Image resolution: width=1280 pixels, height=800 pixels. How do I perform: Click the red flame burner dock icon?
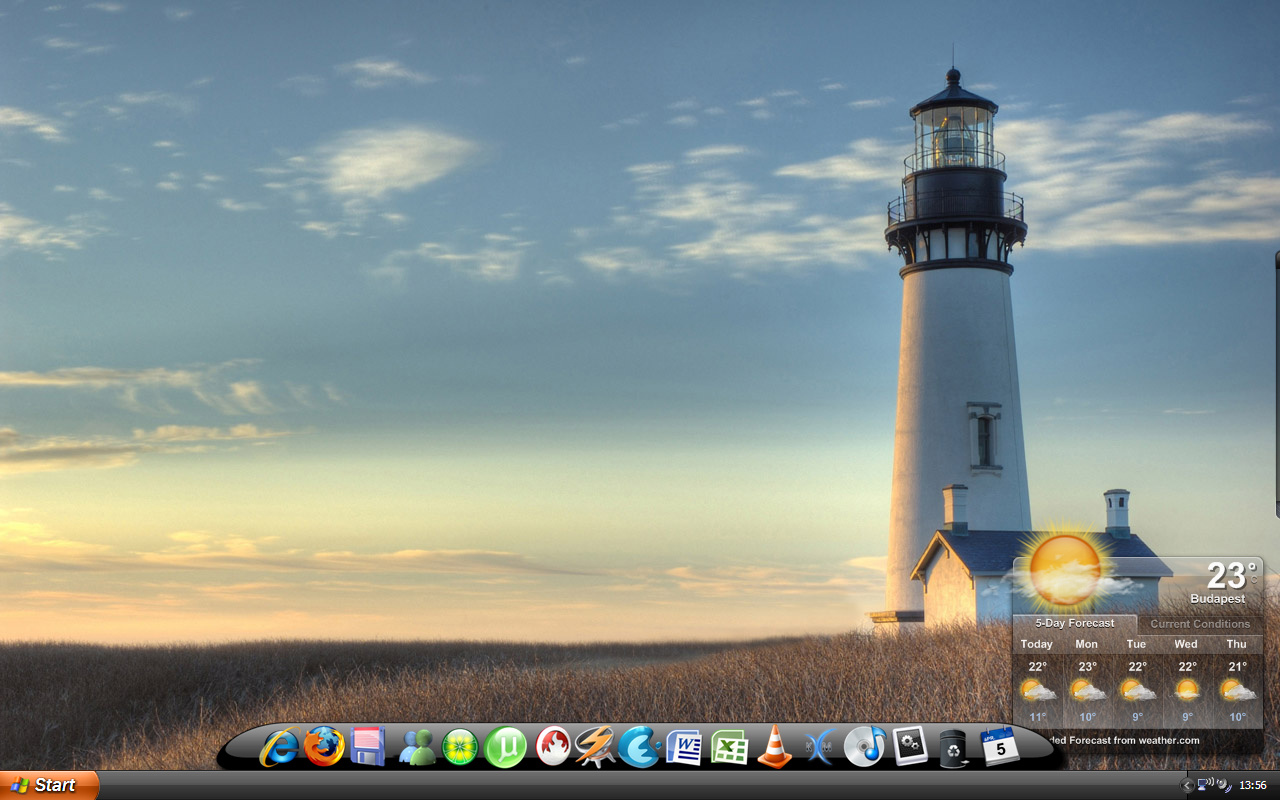tap(553, 747)
